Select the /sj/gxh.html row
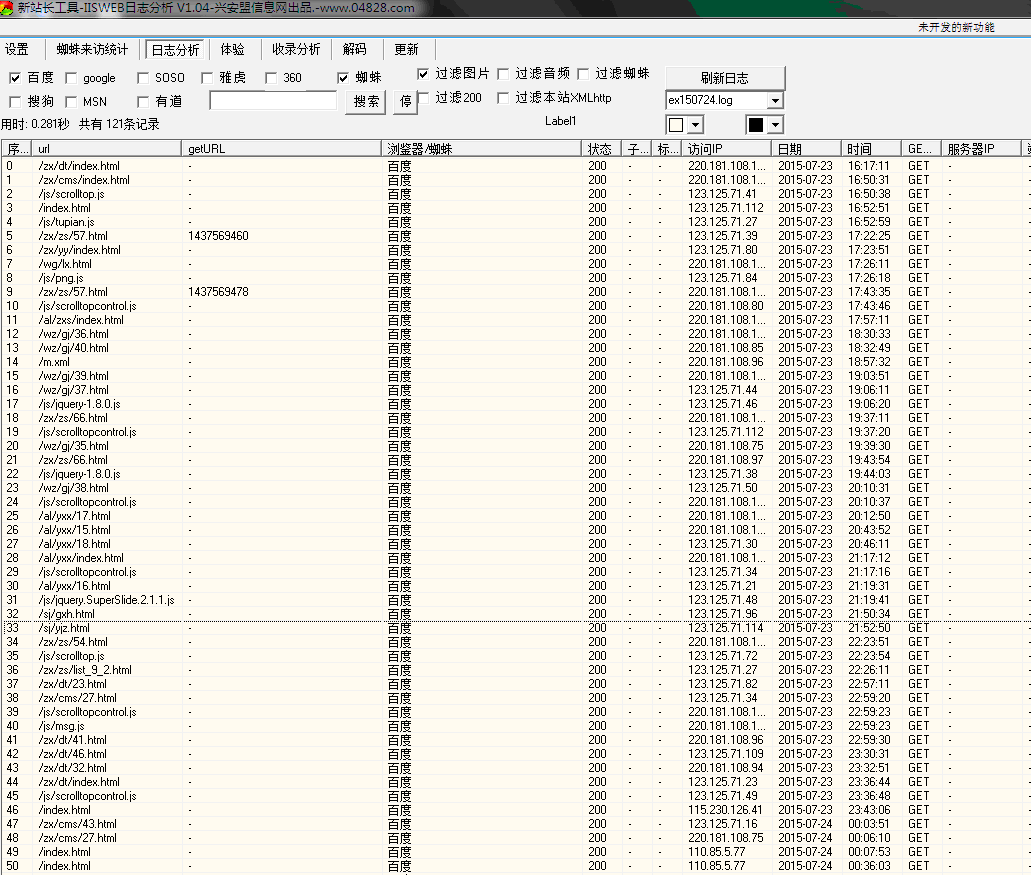 (516, 614)
